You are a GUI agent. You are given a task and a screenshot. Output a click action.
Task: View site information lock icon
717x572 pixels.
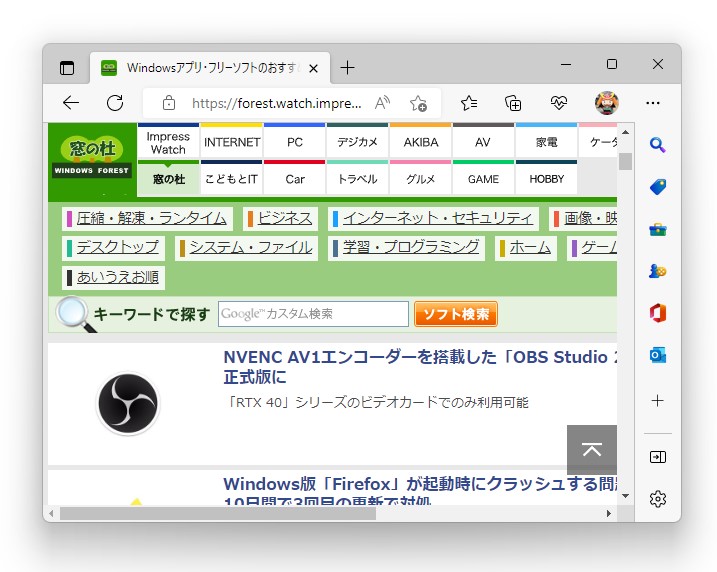point(169,103)
